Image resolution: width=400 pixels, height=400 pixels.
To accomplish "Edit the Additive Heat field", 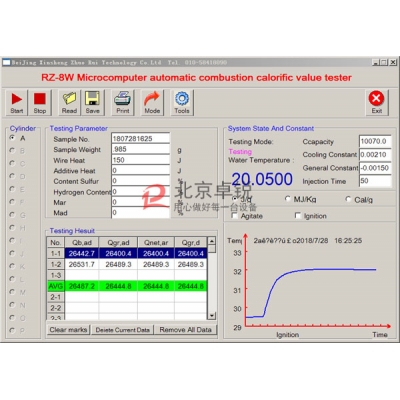I will tap(140, 170).
